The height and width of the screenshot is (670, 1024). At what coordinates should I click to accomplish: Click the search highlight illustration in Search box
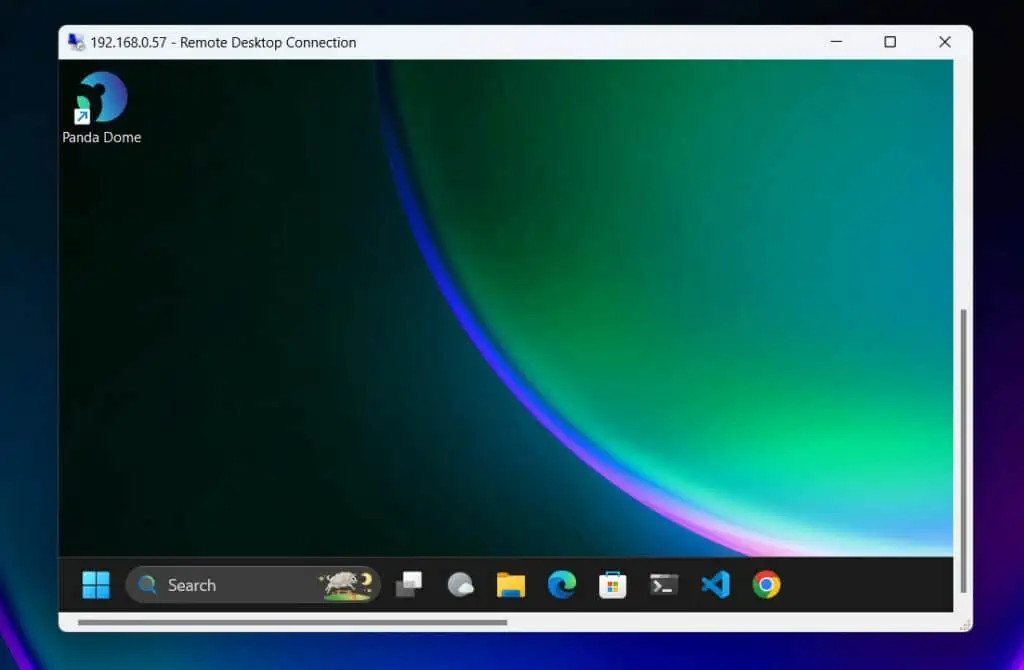[345, 585]
